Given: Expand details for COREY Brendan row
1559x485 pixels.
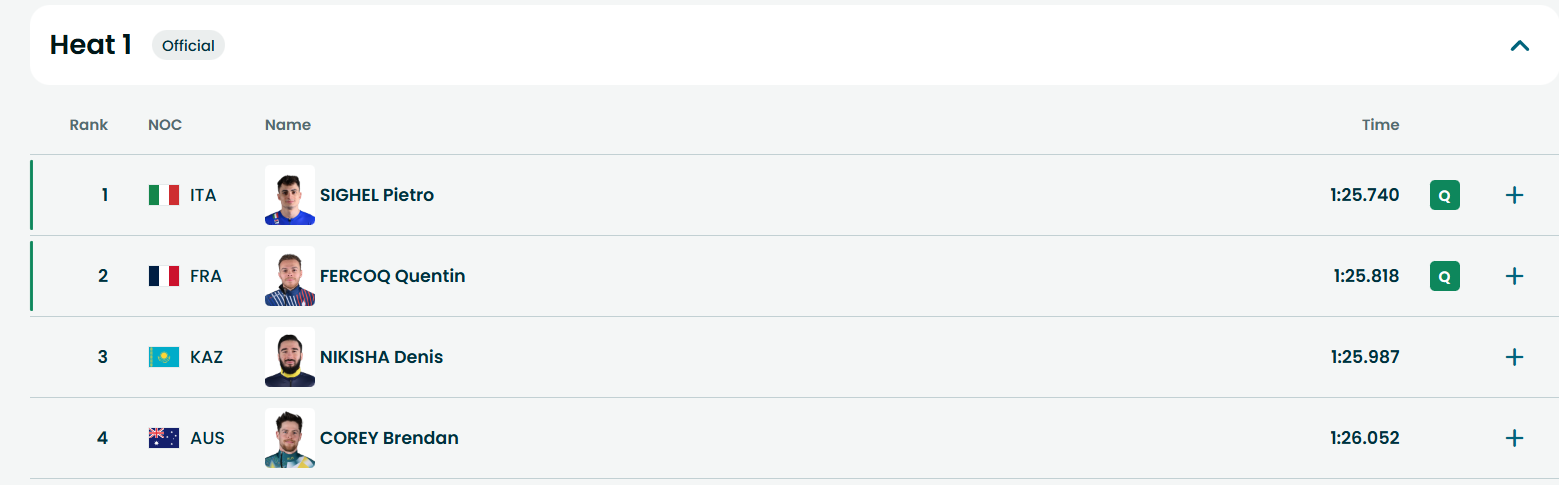Looking at the screenshot, I should (x=1514, y=438).
